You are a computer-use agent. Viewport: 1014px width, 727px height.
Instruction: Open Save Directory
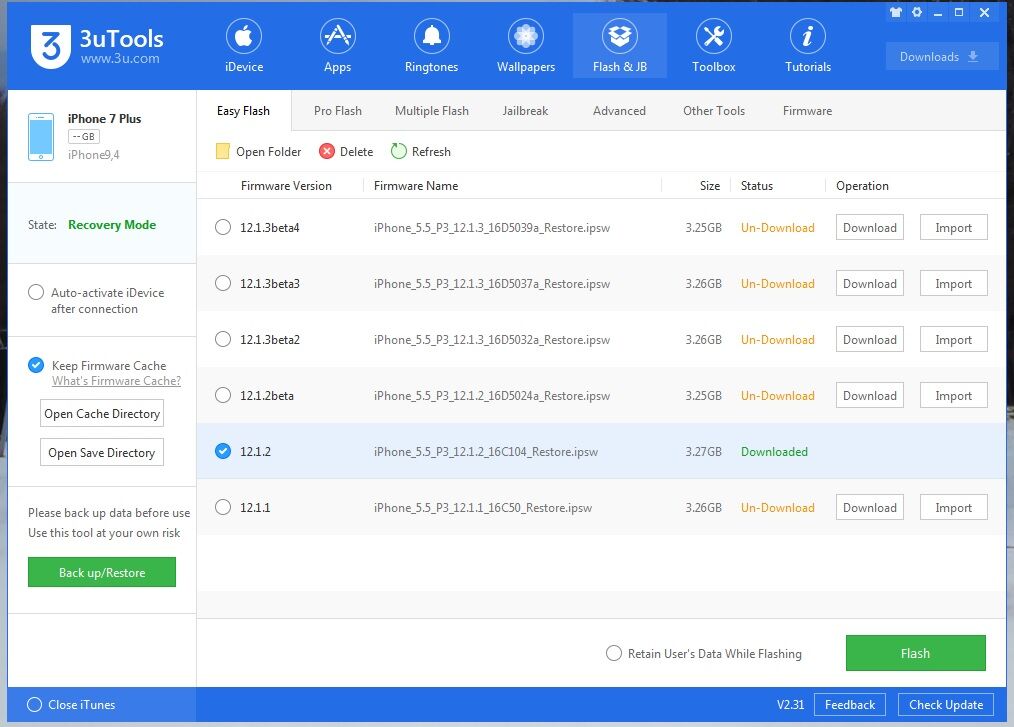[x=102, y=452]
